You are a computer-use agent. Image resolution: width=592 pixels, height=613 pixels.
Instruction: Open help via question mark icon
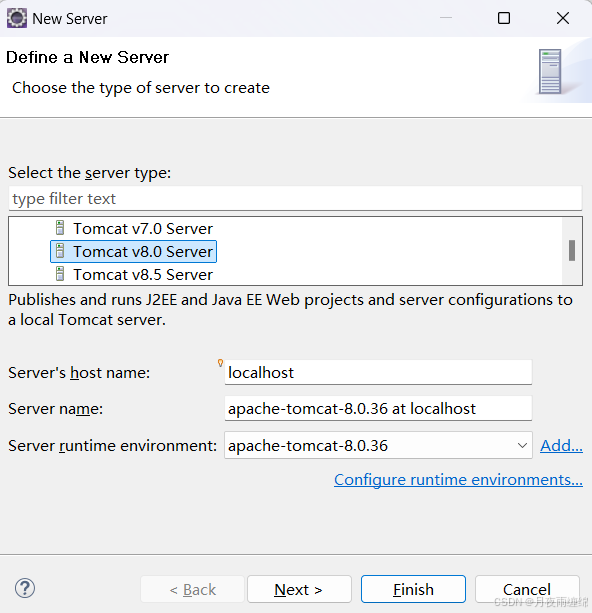coord(25,588)
